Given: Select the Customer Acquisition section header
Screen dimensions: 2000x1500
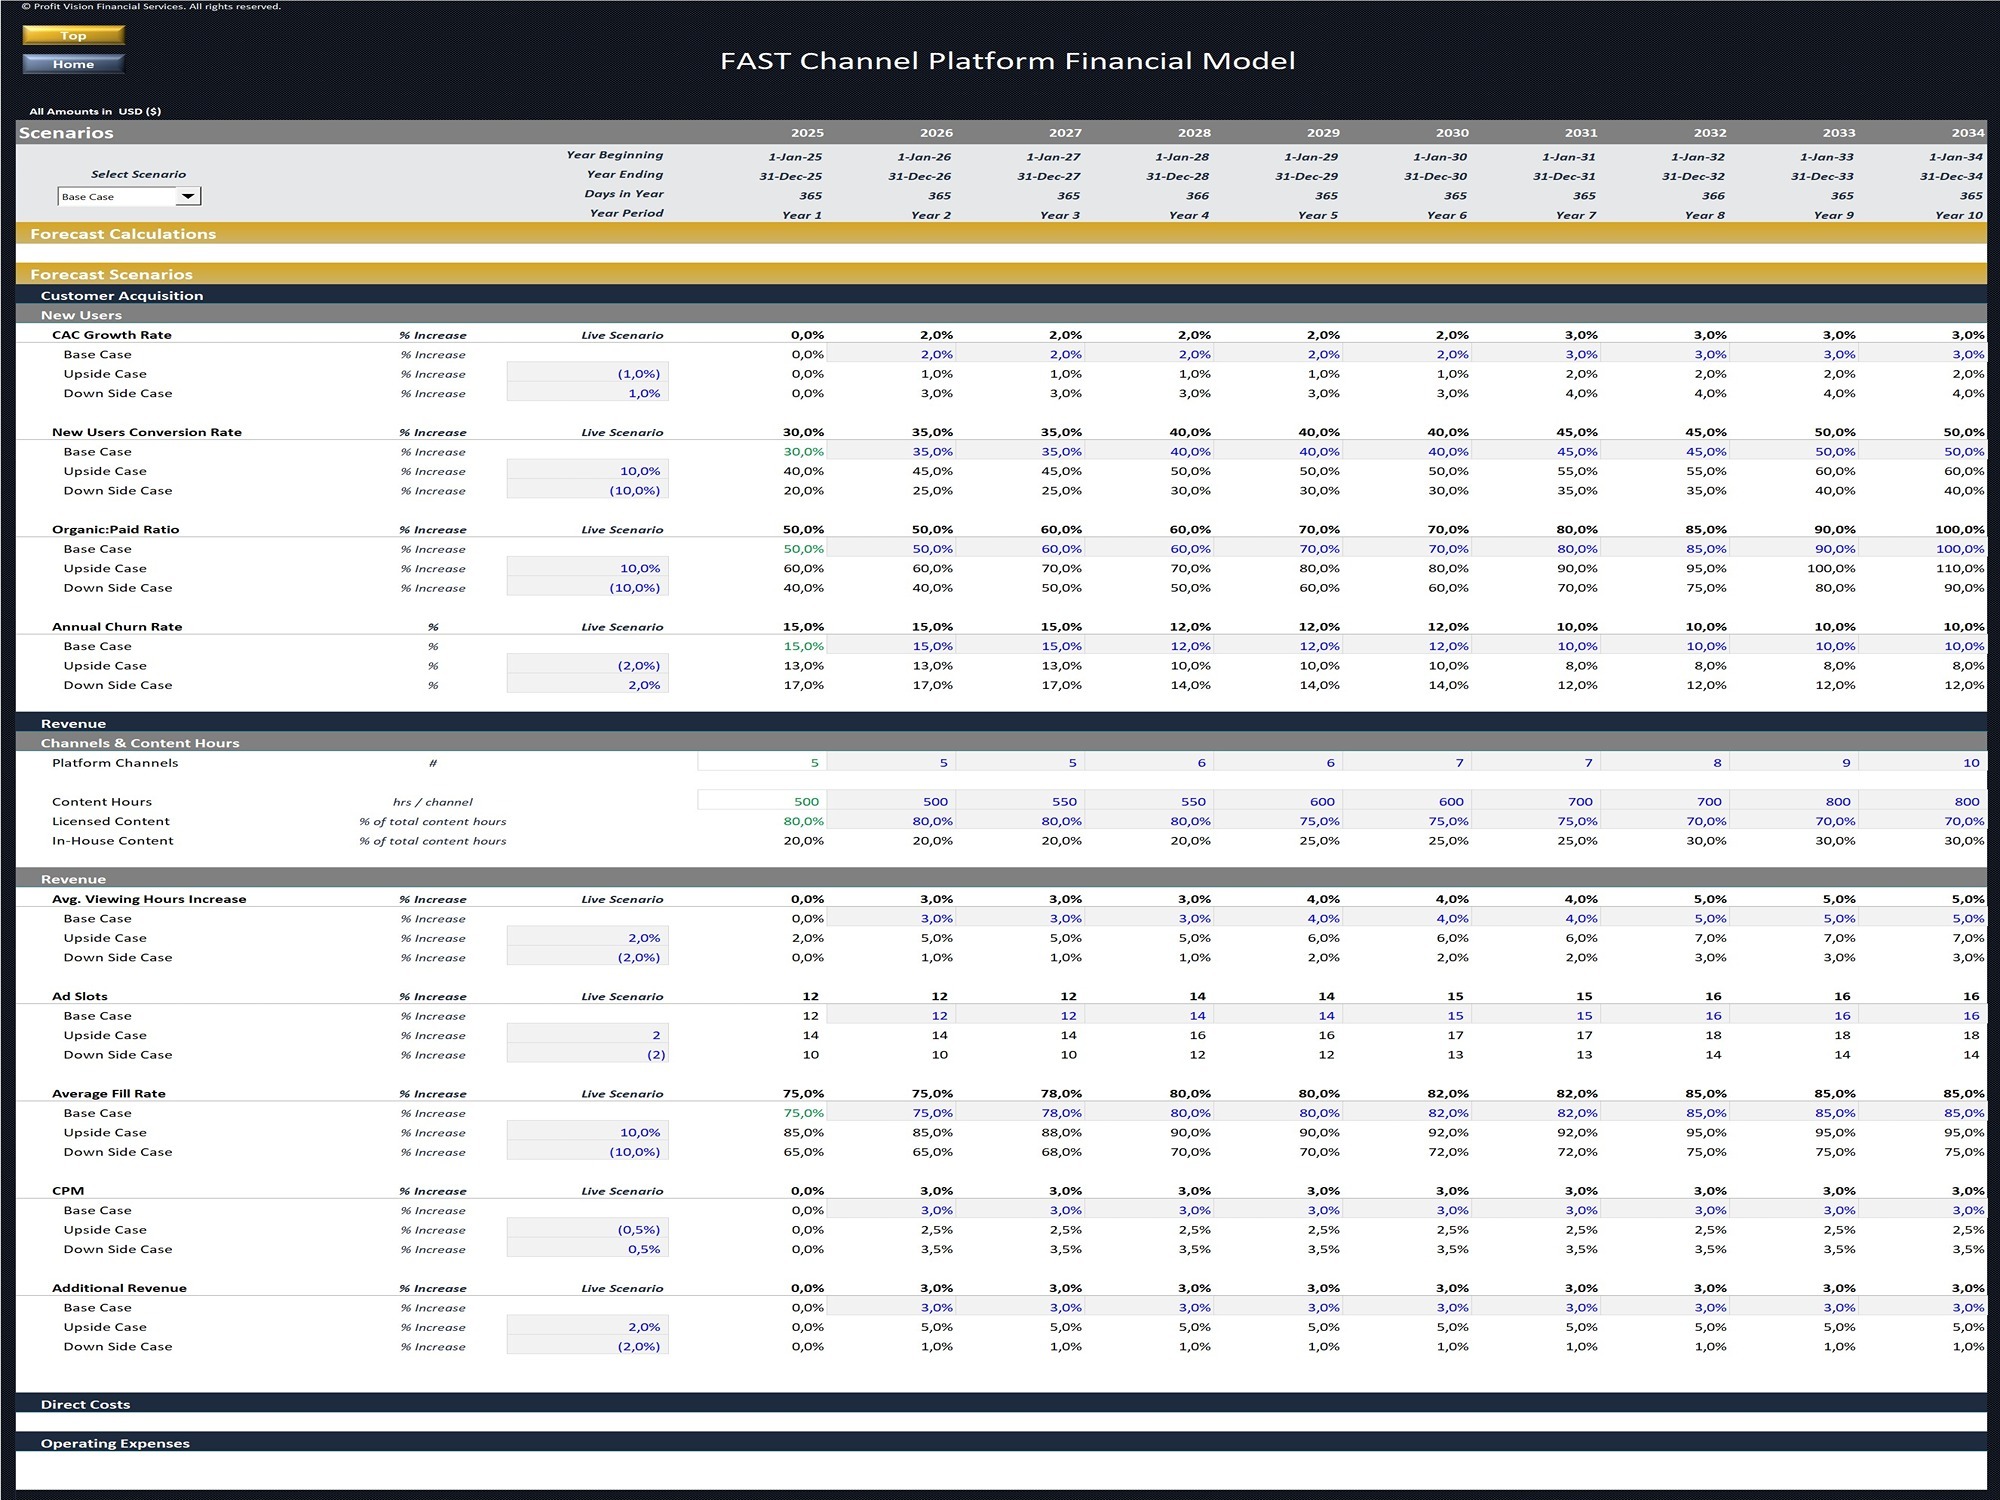Looking at the screenshot, I should 122,295.
